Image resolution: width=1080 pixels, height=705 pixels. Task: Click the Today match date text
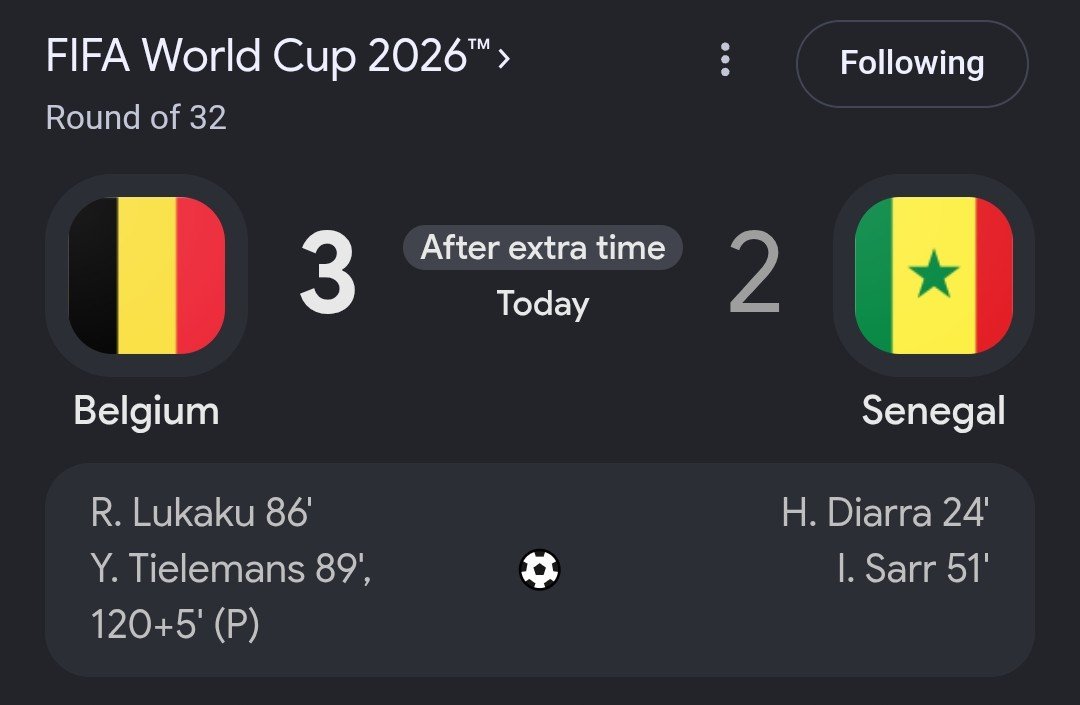[543, 304]
